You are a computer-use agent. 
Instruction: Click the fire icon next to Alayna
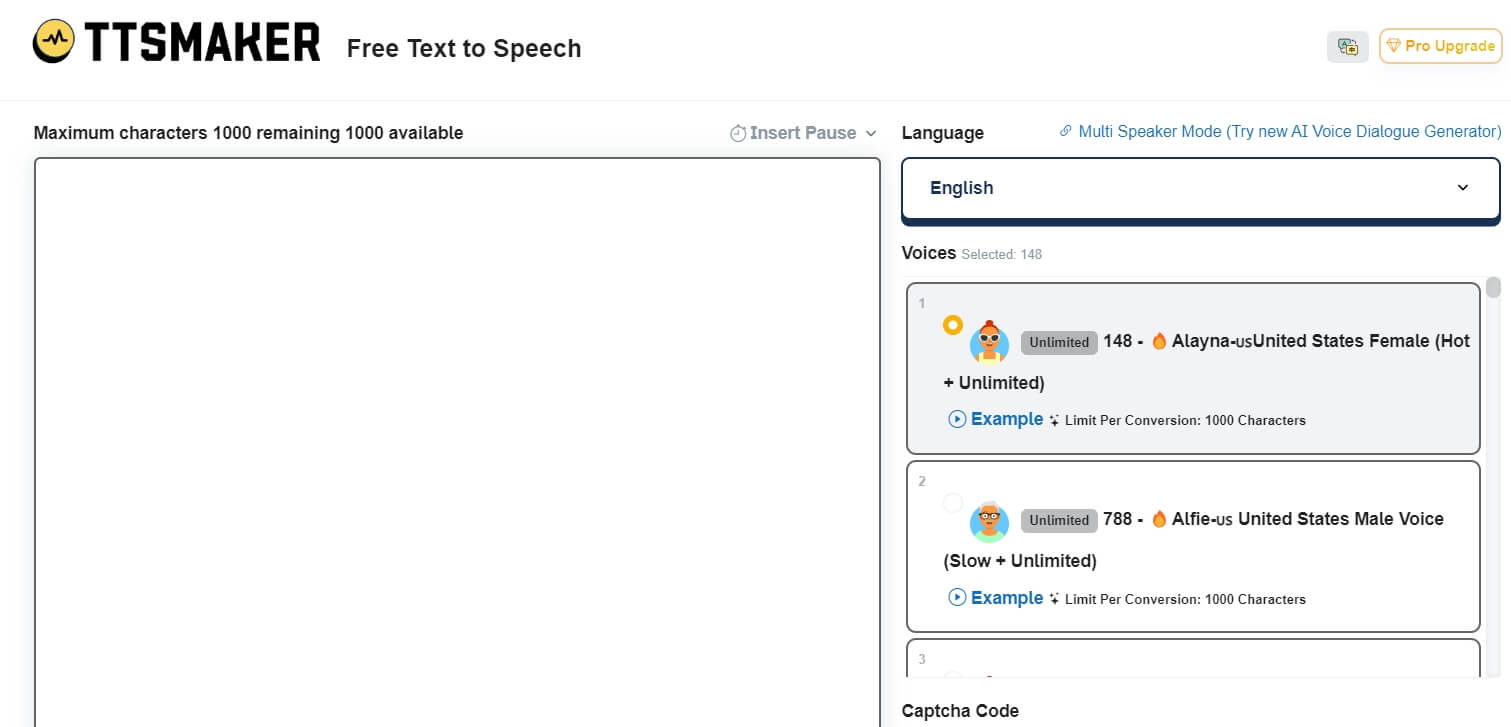coord(1160,341)
